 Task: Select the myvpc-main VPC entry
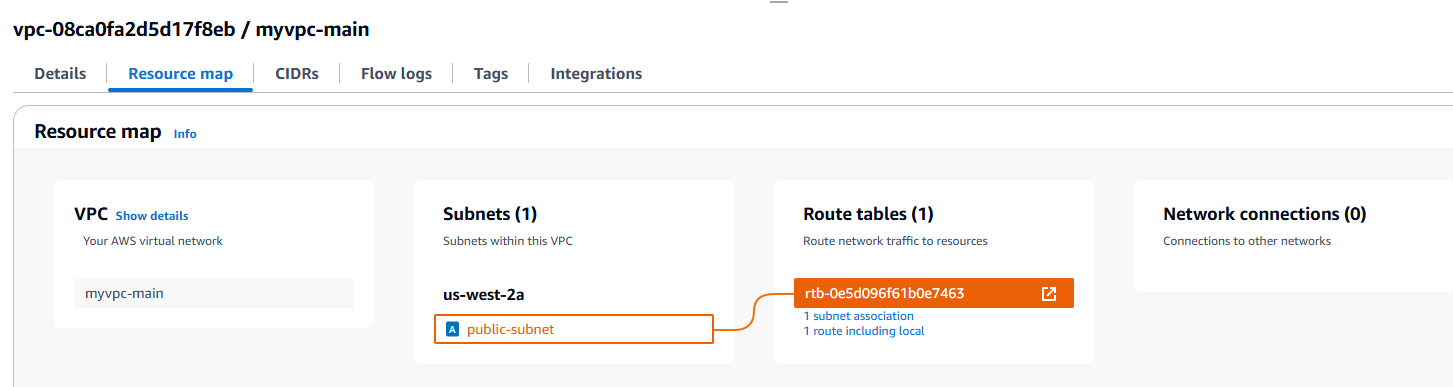(214, 293)
